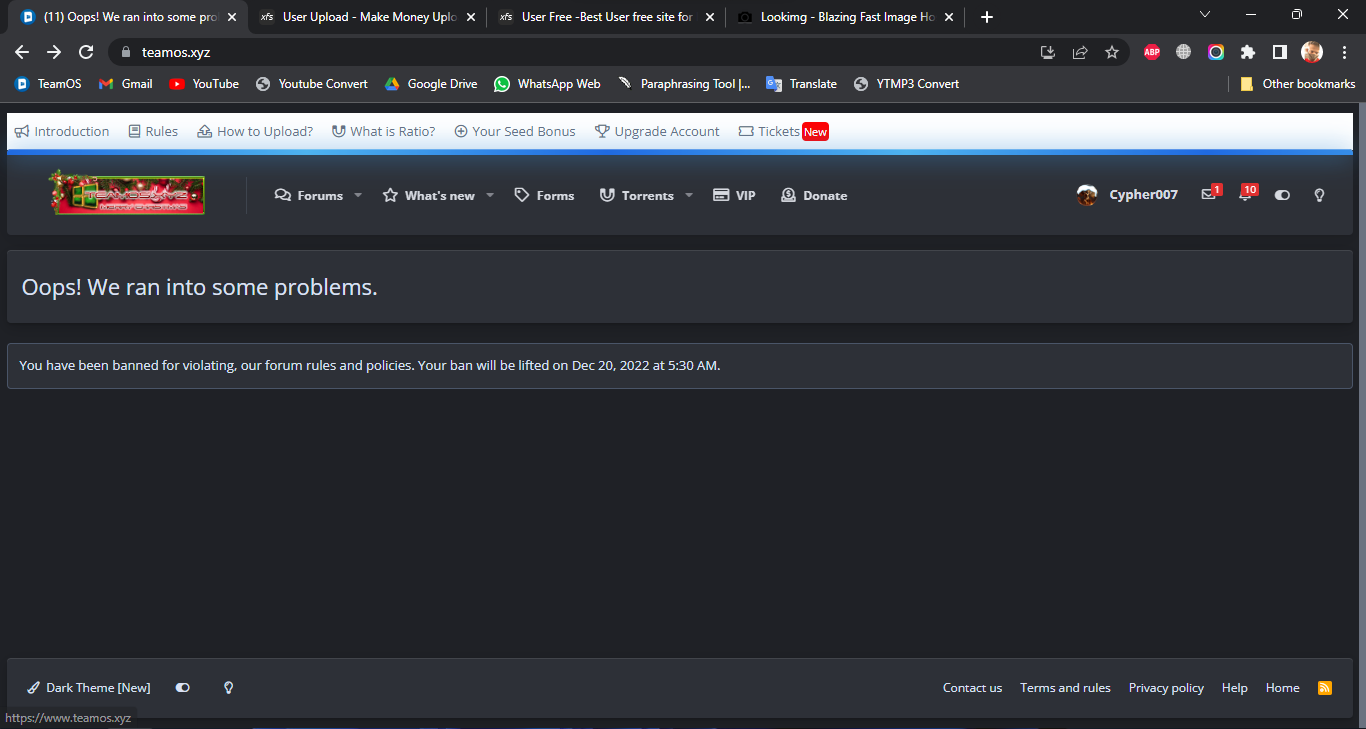
Task: Open the Chrome three-dot menu
Action: [x=1342, y=52]
